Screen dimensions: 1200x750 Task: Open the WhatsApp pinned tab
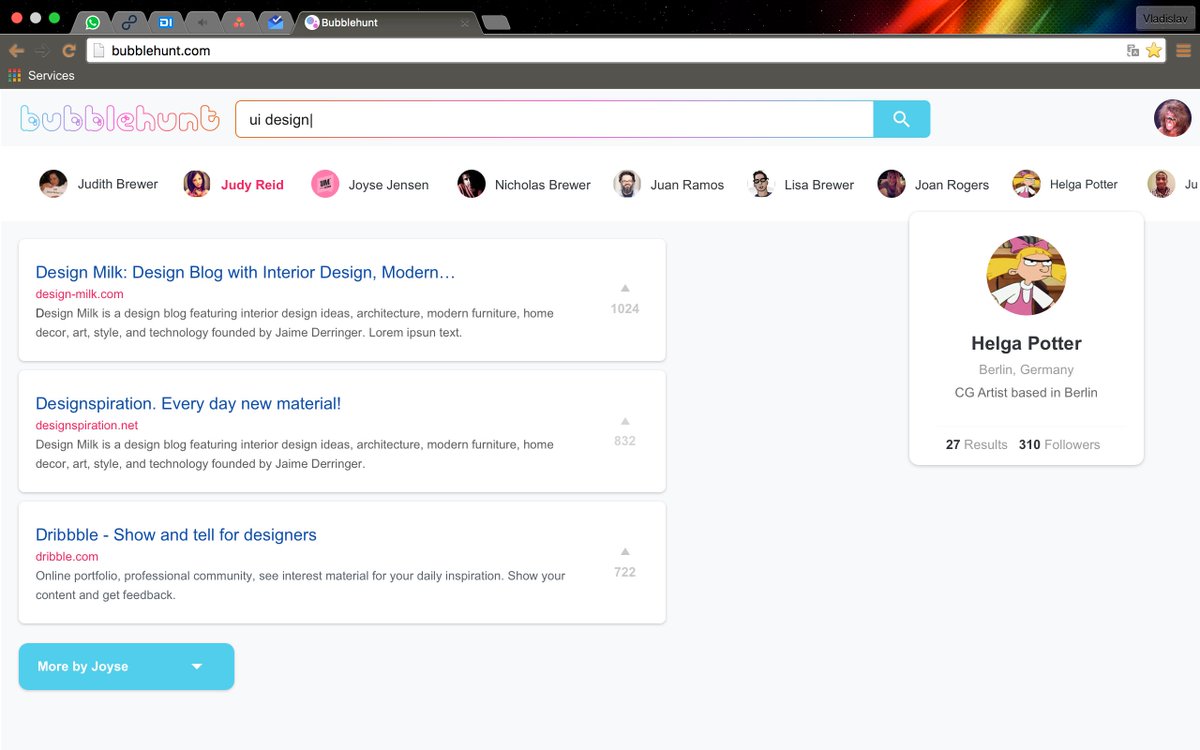(93, 22)
